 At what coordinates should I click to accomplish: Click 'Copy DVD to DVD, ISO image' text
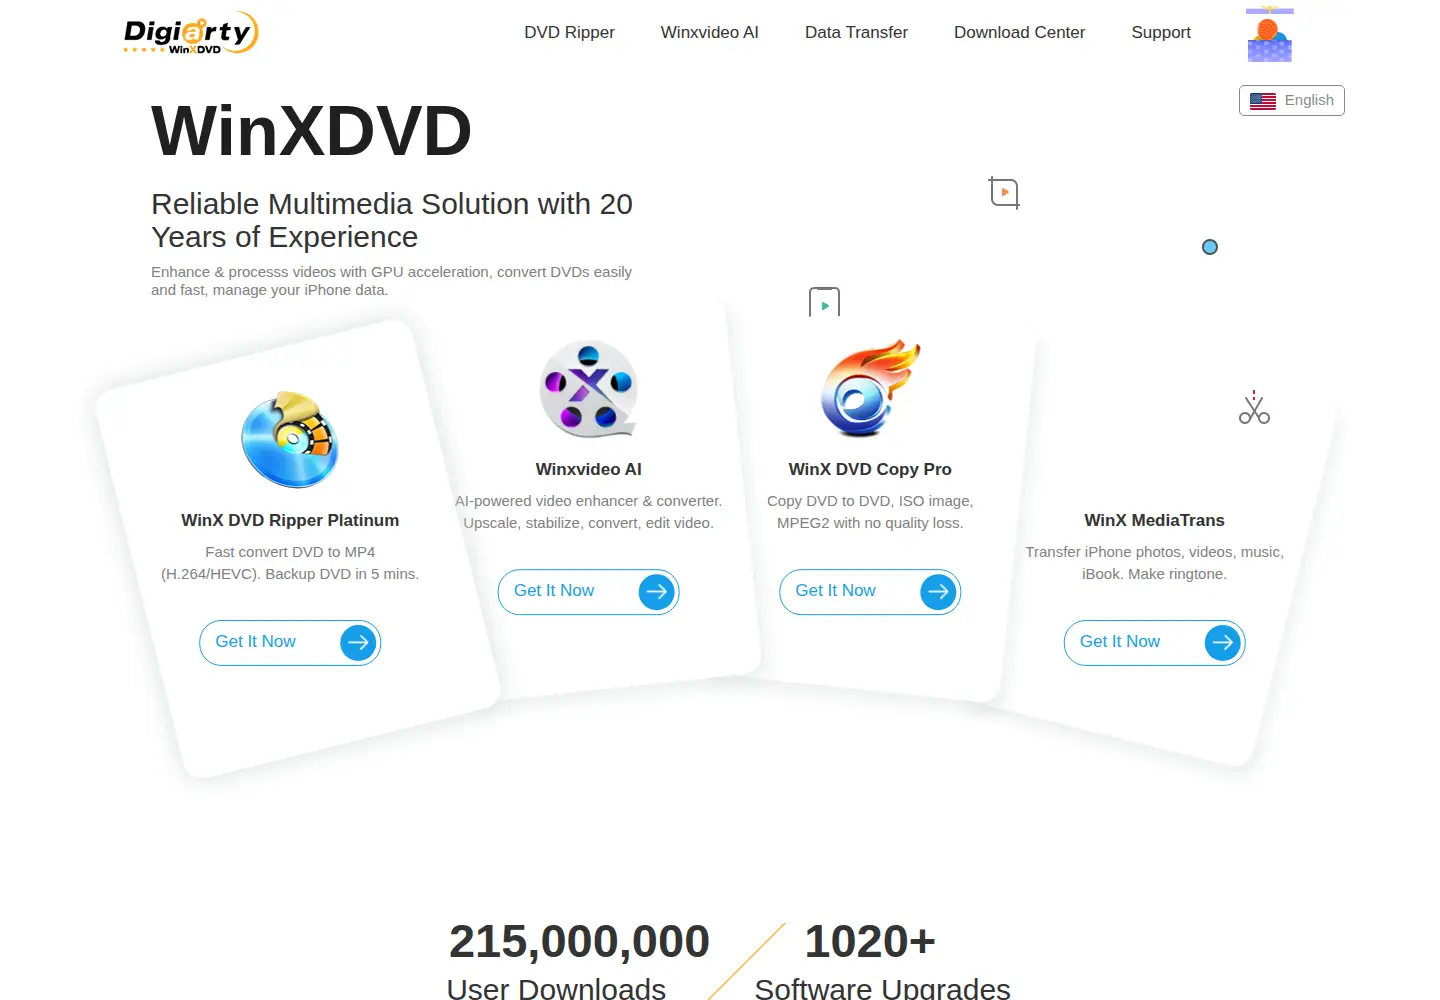click(870, 512)
